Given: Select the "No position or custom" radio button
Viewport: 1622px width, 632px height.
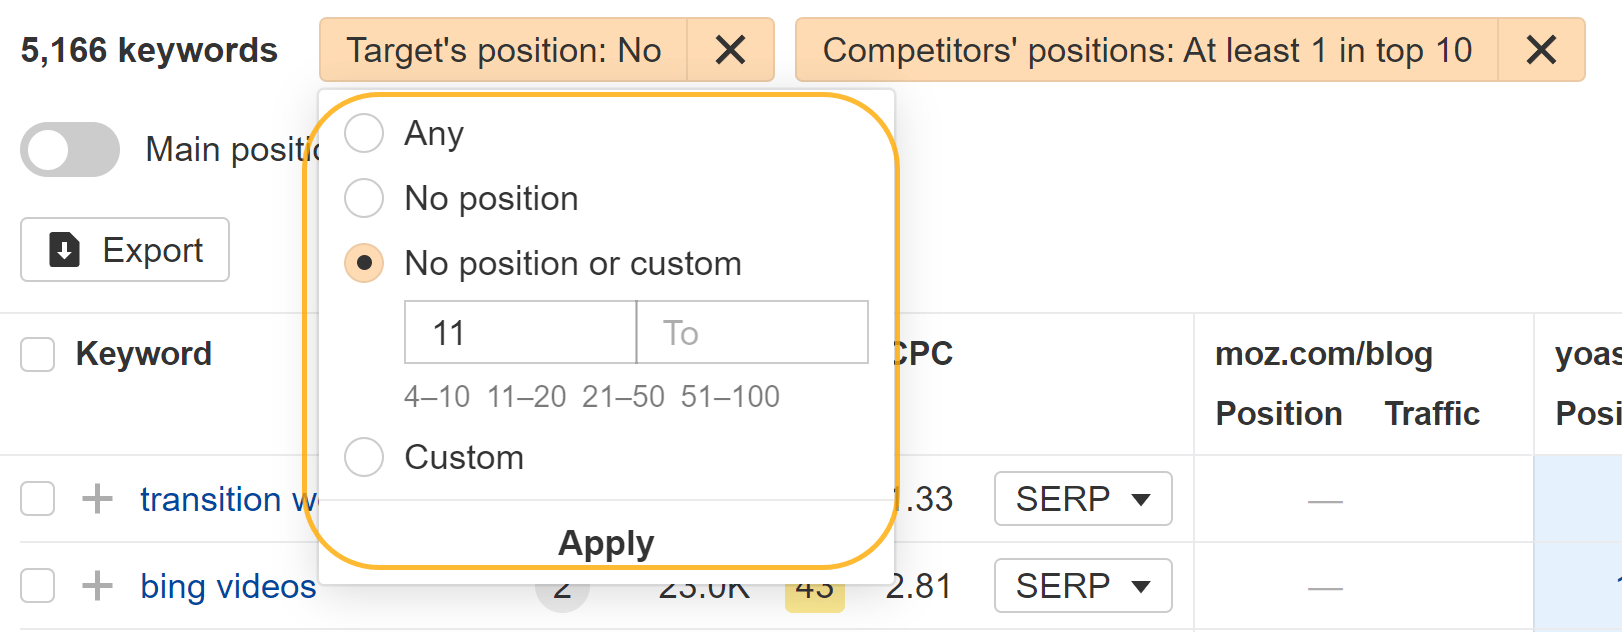Looking at the screenshot, I should coord(364,262).
